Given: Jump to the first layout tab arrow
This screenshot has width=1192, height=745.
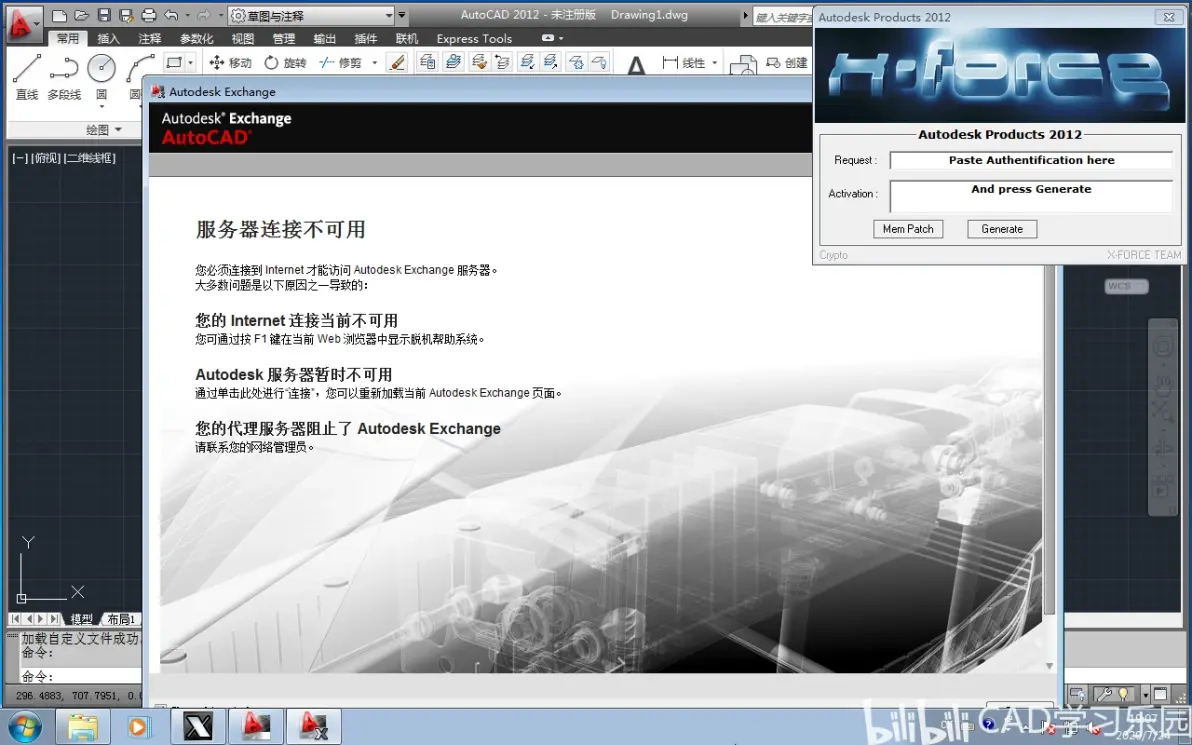Looking at the screenshot, I should pos(16,619).
